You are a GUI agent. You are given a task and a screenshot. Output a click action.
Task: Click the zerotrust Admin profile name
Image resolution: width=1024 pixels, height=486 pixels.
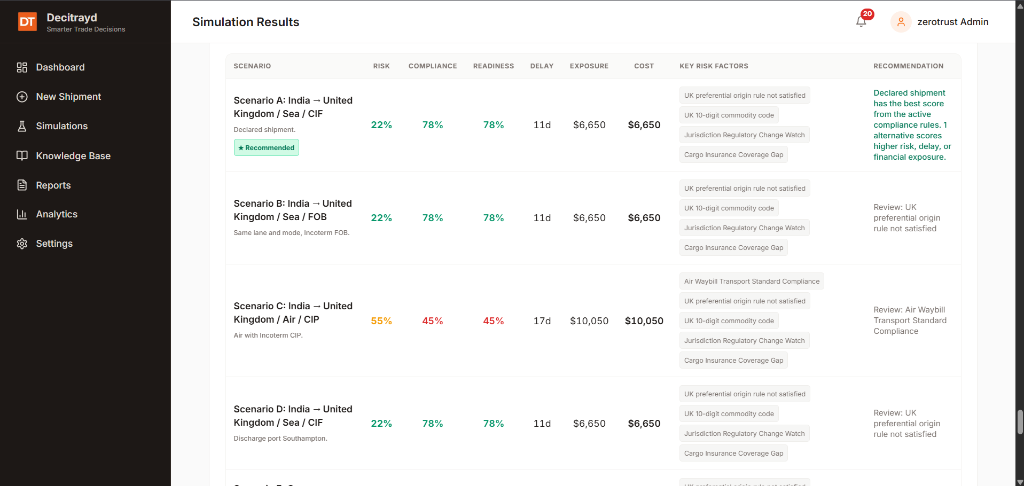coord(953,22)
